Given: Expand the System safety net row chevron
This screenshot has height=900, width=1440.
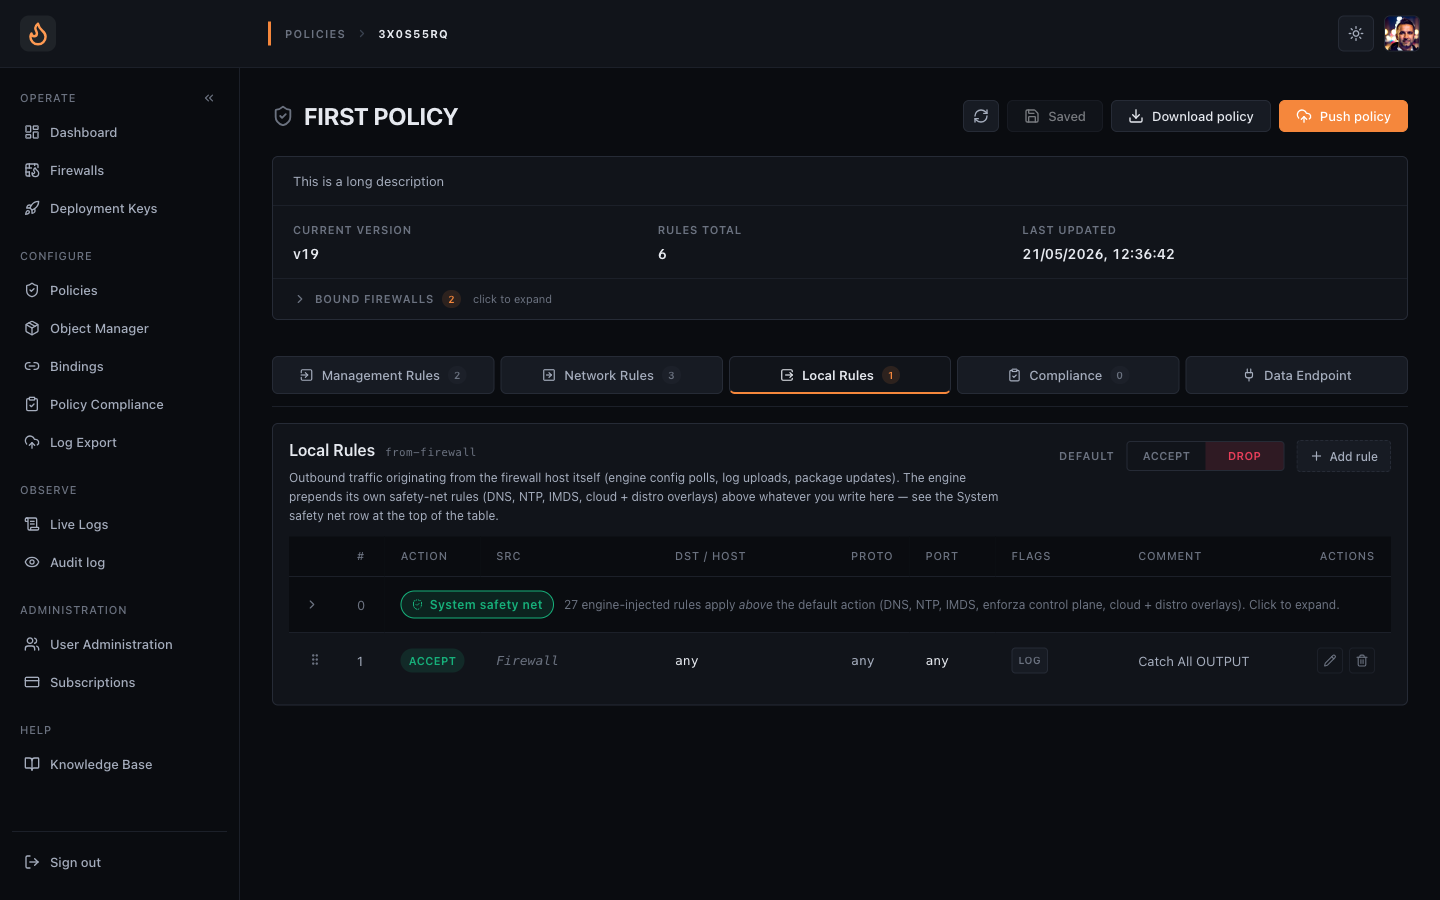Looking at the screenshot, I should [x=312, y=605].
